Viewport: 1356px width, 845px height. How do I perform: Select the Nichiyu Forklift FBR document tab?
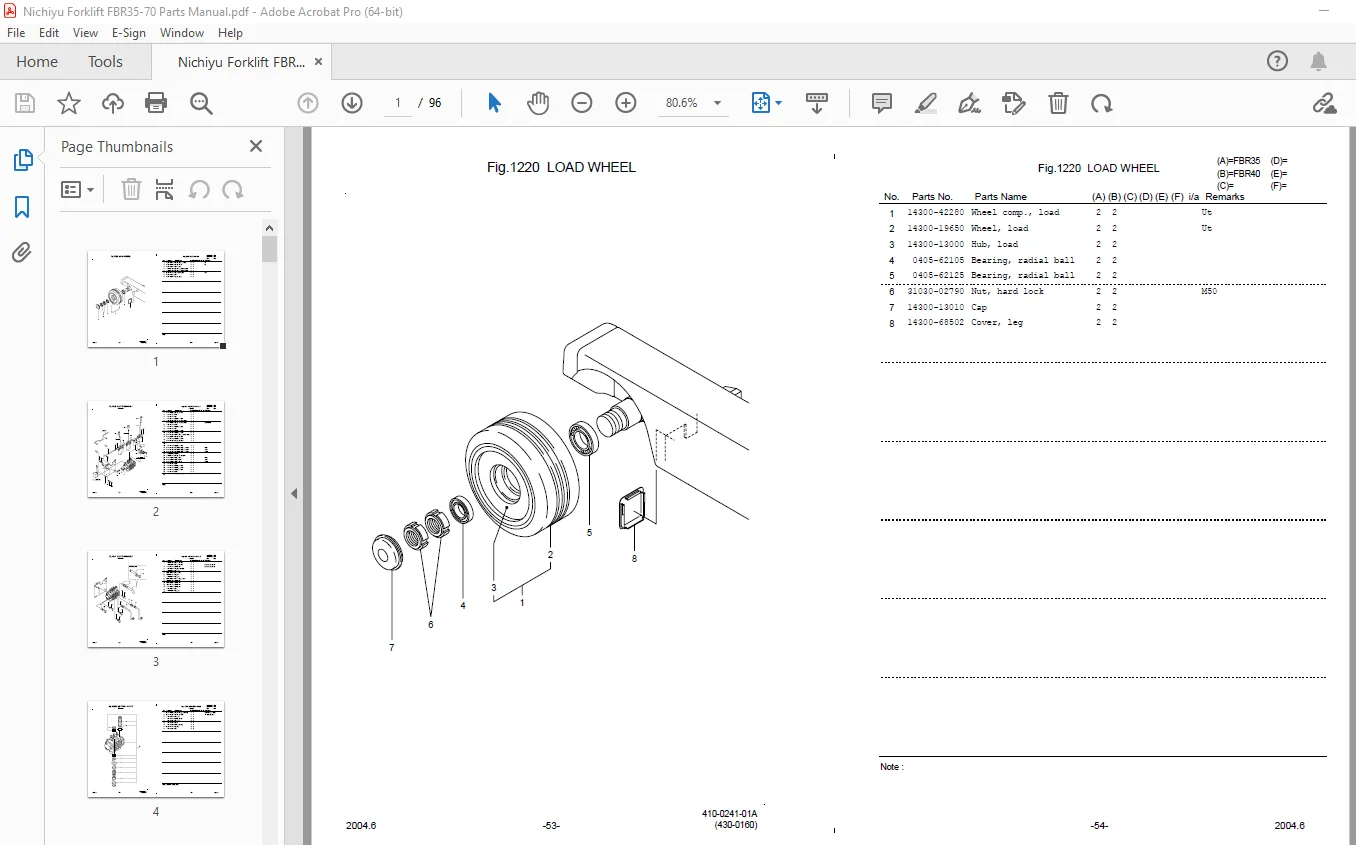(241, 62)
